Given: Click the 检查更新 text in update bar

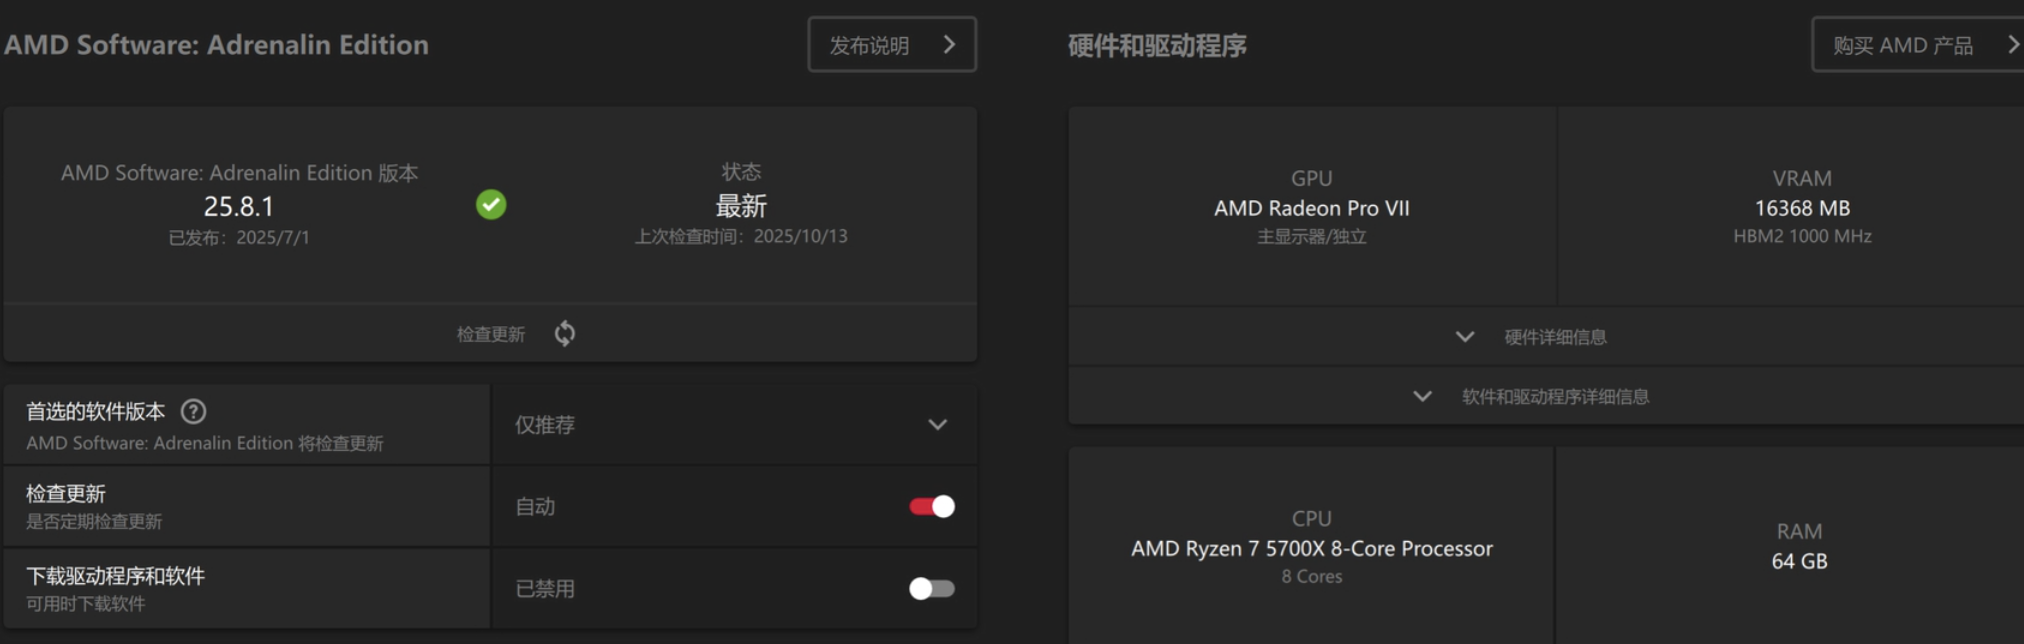Looking at the screenshot, I should tap(490, 334).
